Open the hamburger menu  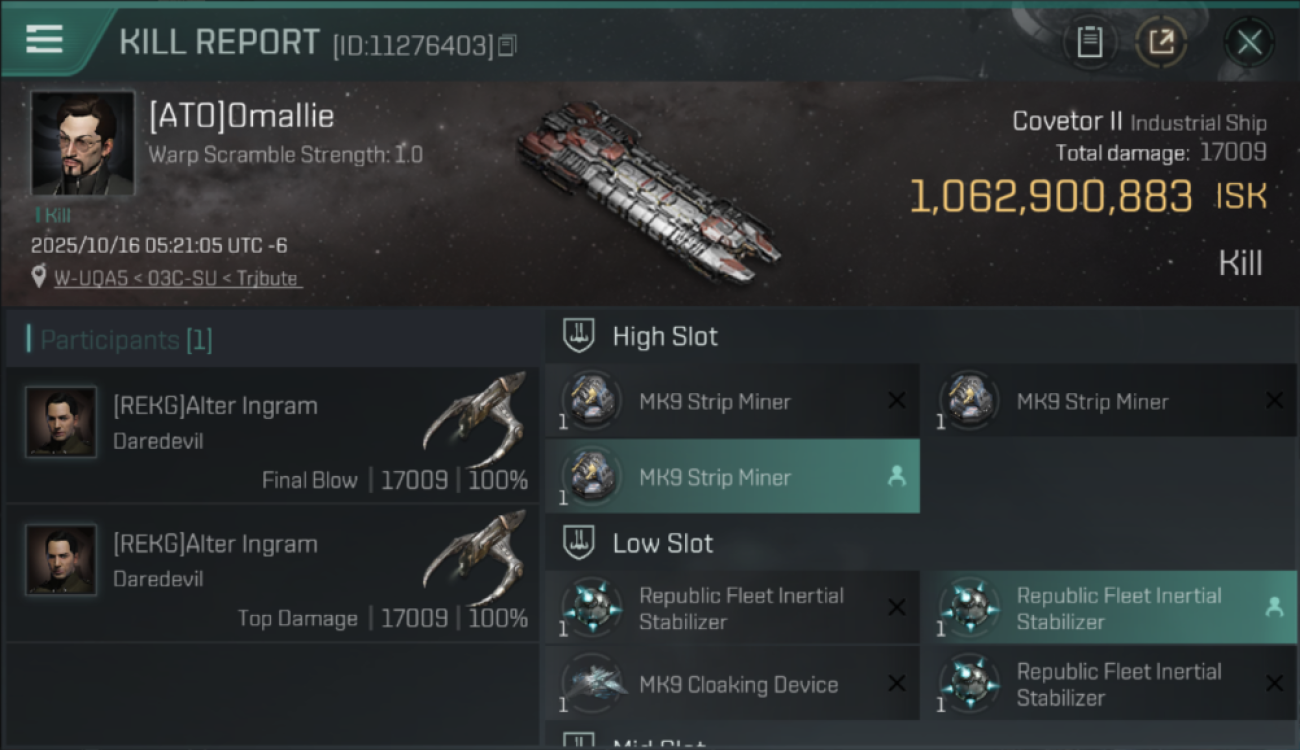click(x=44, y=39)
